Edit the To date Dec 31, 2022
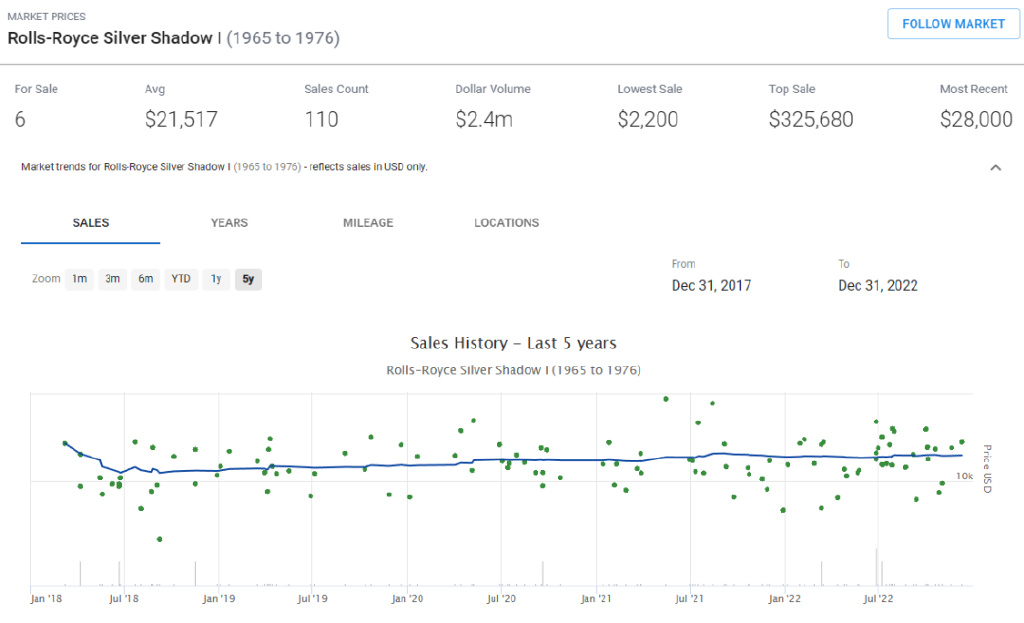This screenshot has width=1024, height=623. click(878, 285)
